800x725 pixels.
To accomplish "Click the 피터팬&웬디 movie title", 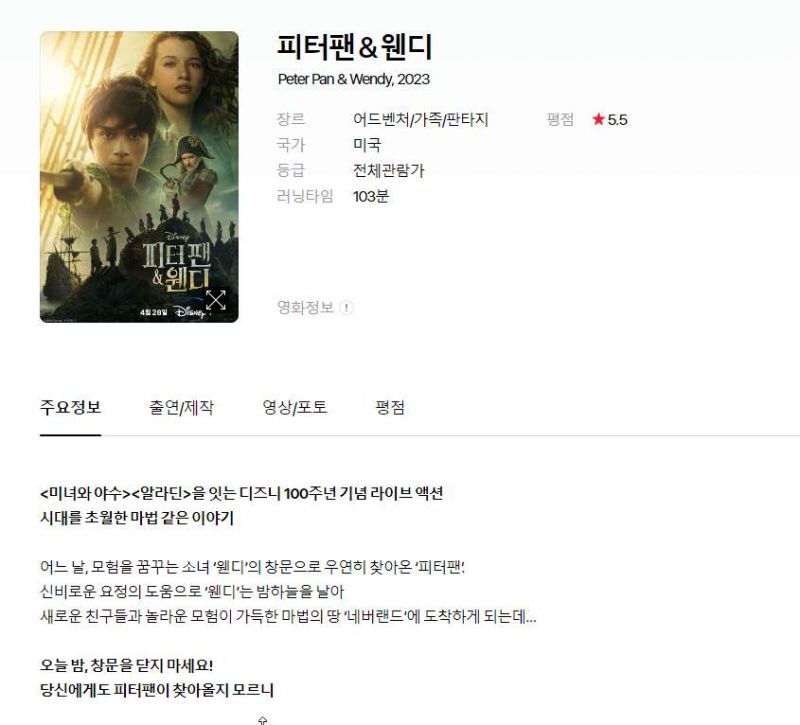I will click(x=355, y=46).
